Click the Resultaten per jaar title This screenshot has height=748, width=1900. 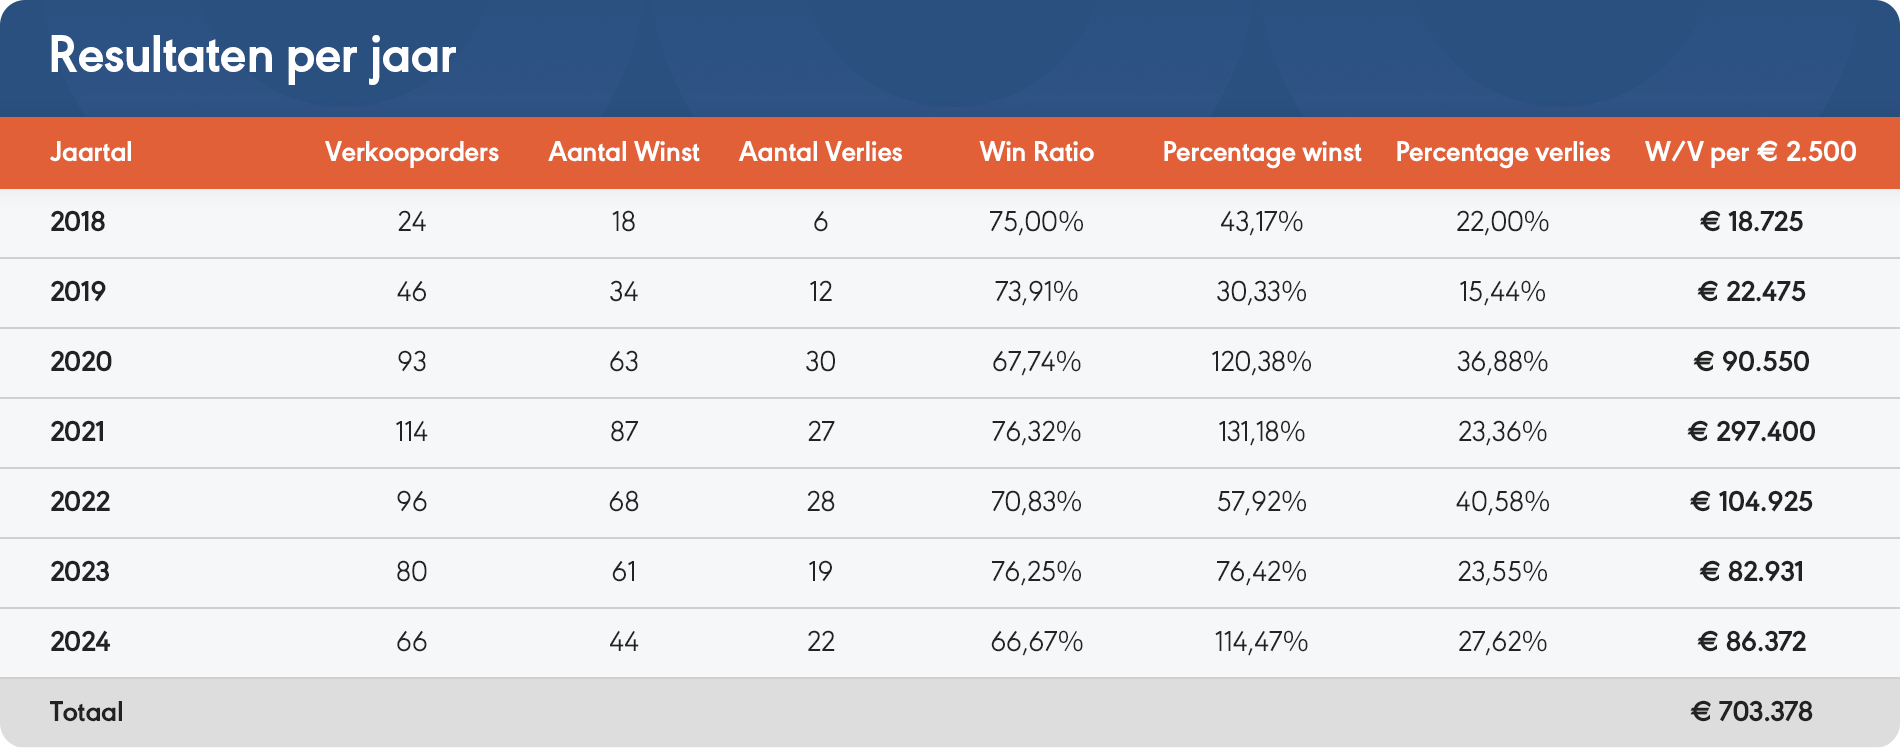[x=253, y=56]
